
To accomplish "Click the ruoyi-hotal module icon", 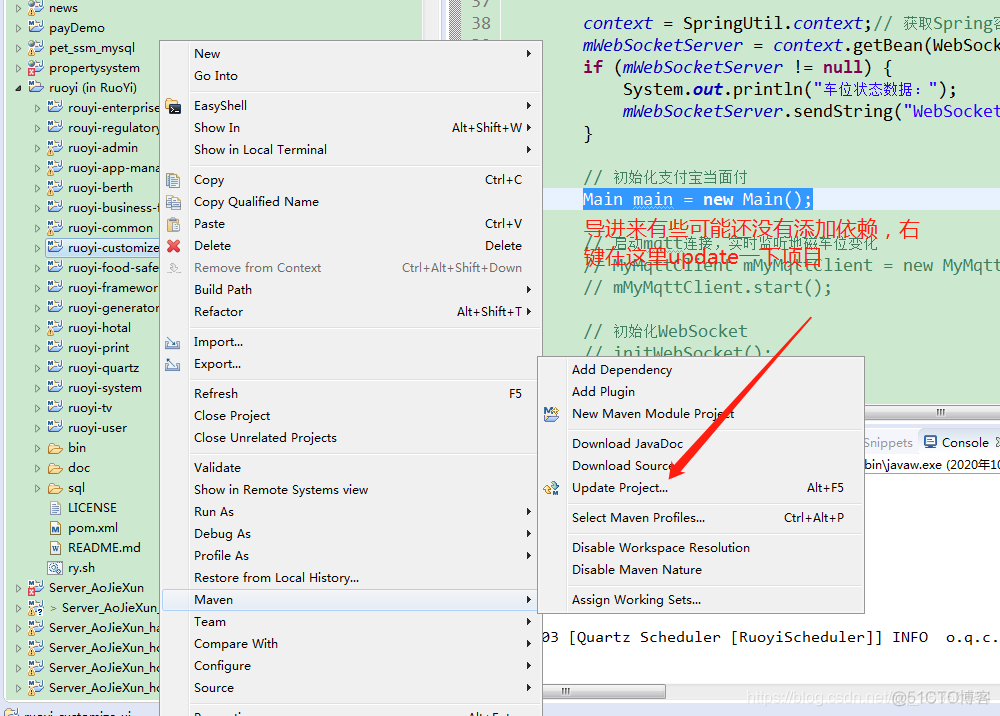I will click(55, 328).
